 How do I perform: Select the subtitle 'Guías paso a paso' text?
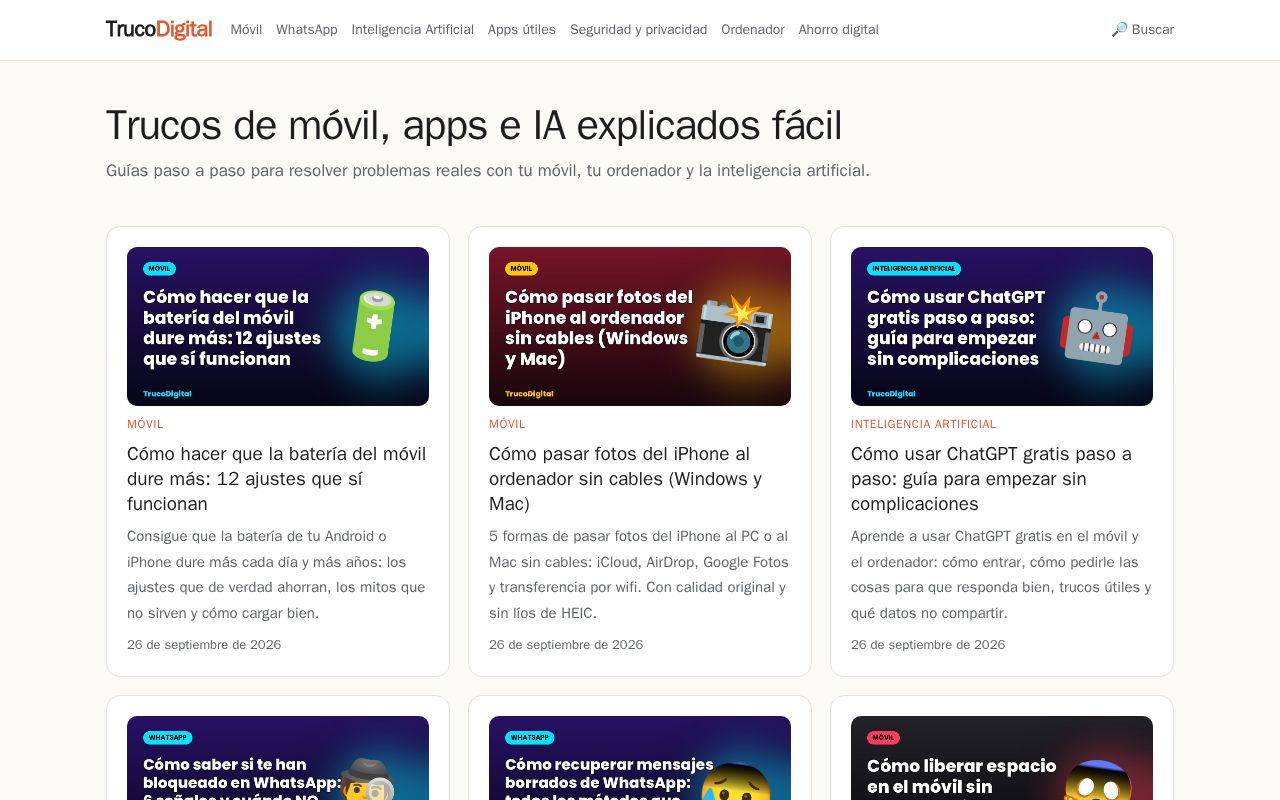[x=488, y=171]
